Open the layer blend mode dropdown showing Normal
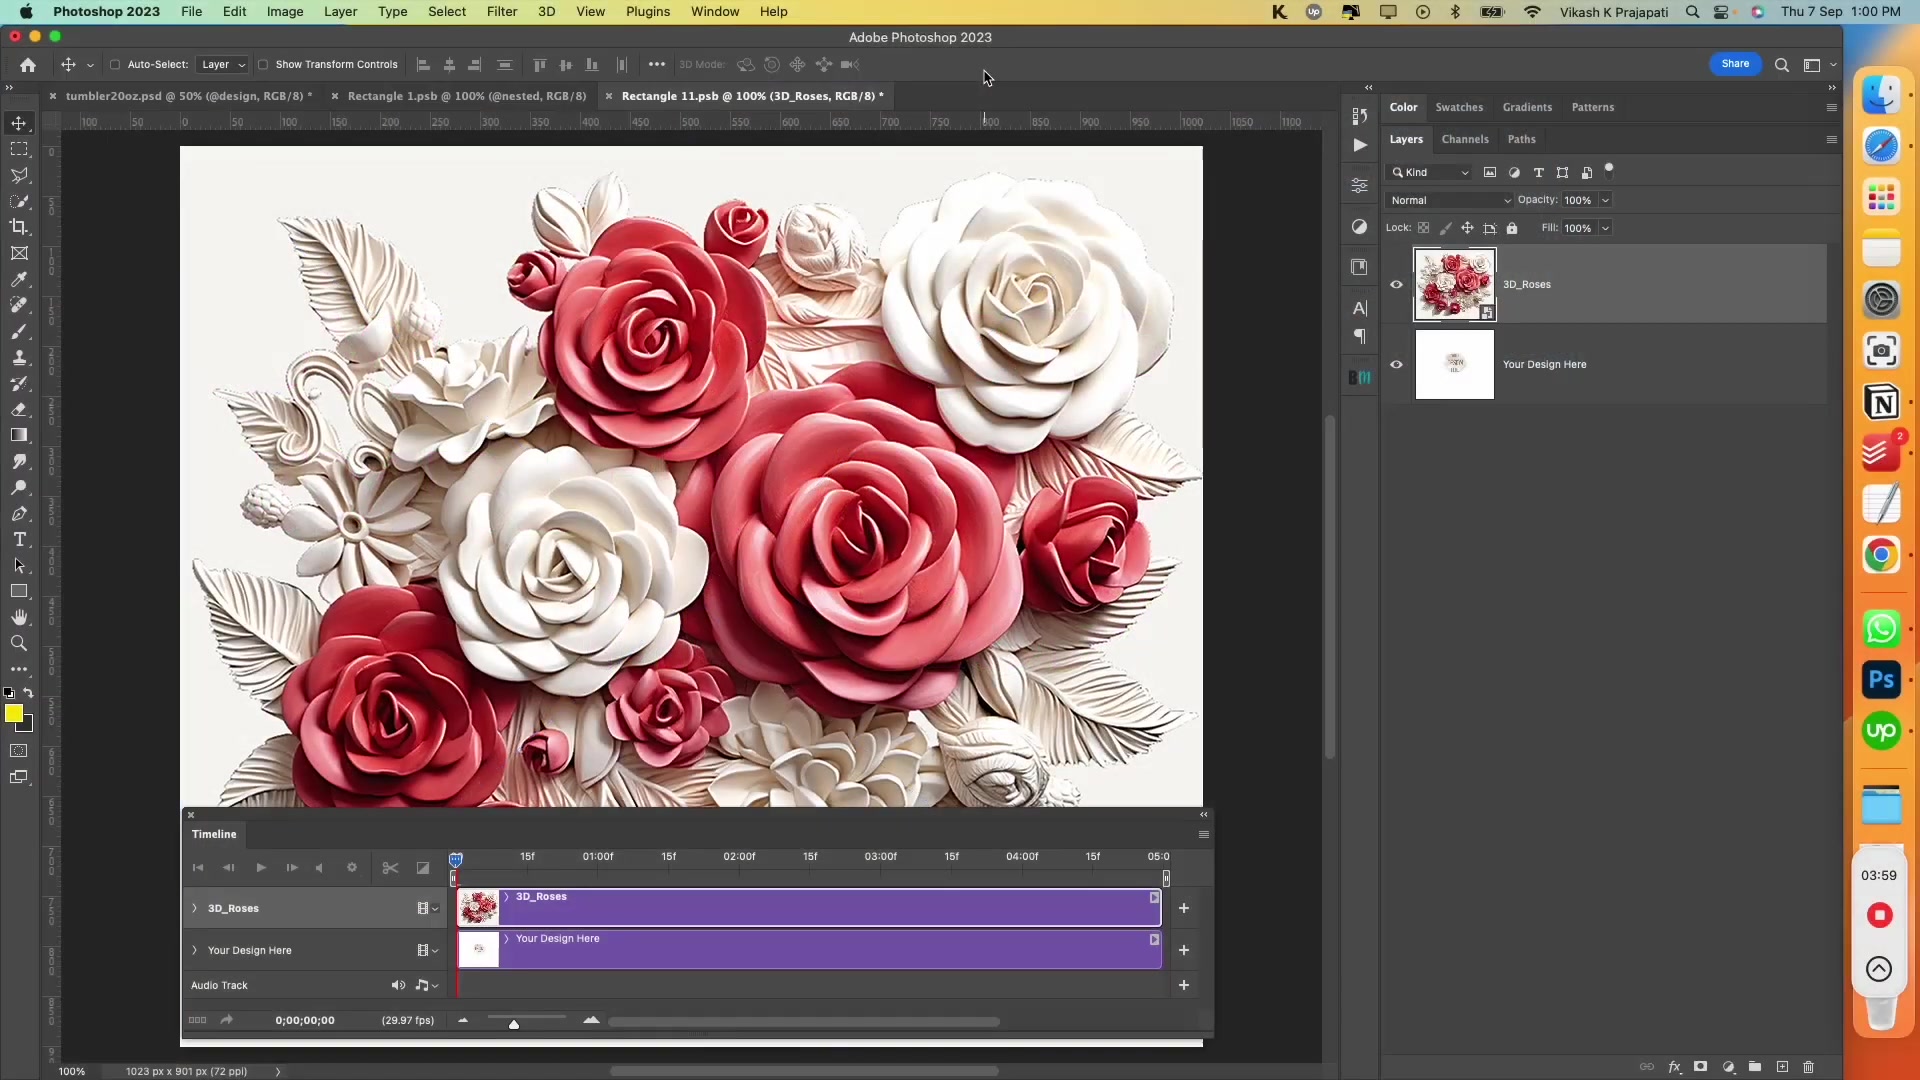Viewport: 1920px width, 1080px height. [x=1450, y=200]
